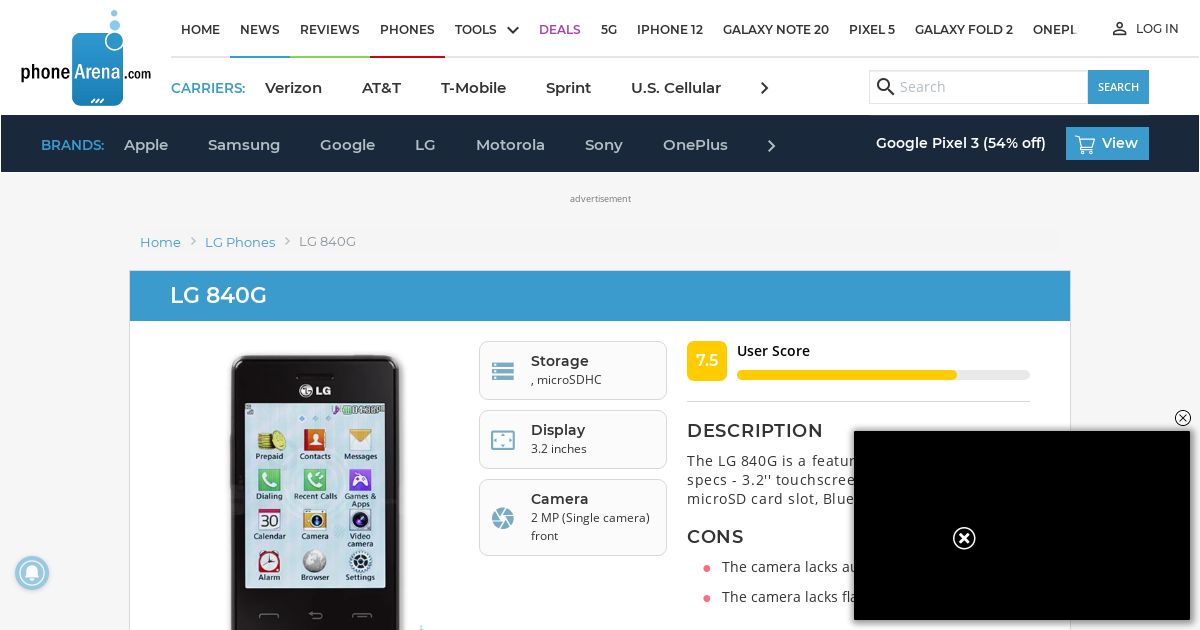Open the Display 3.2 inches spec card

(x=573, y=439)
